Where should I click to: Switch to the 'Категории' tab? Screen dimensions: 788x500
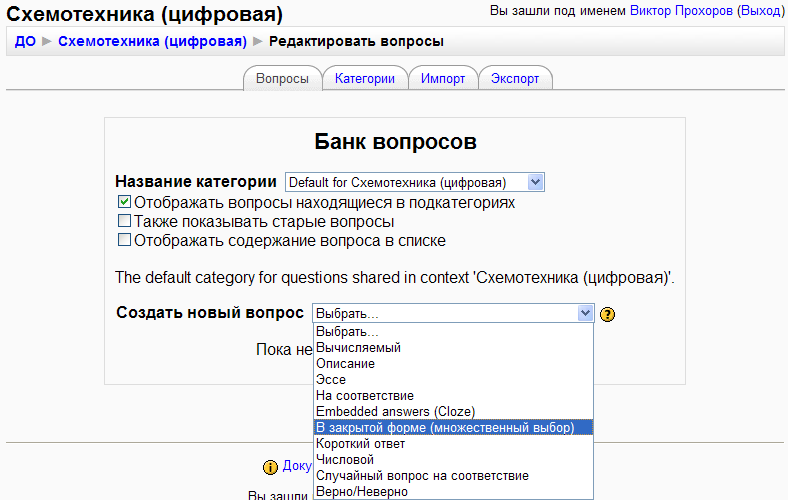pos(365,79)
